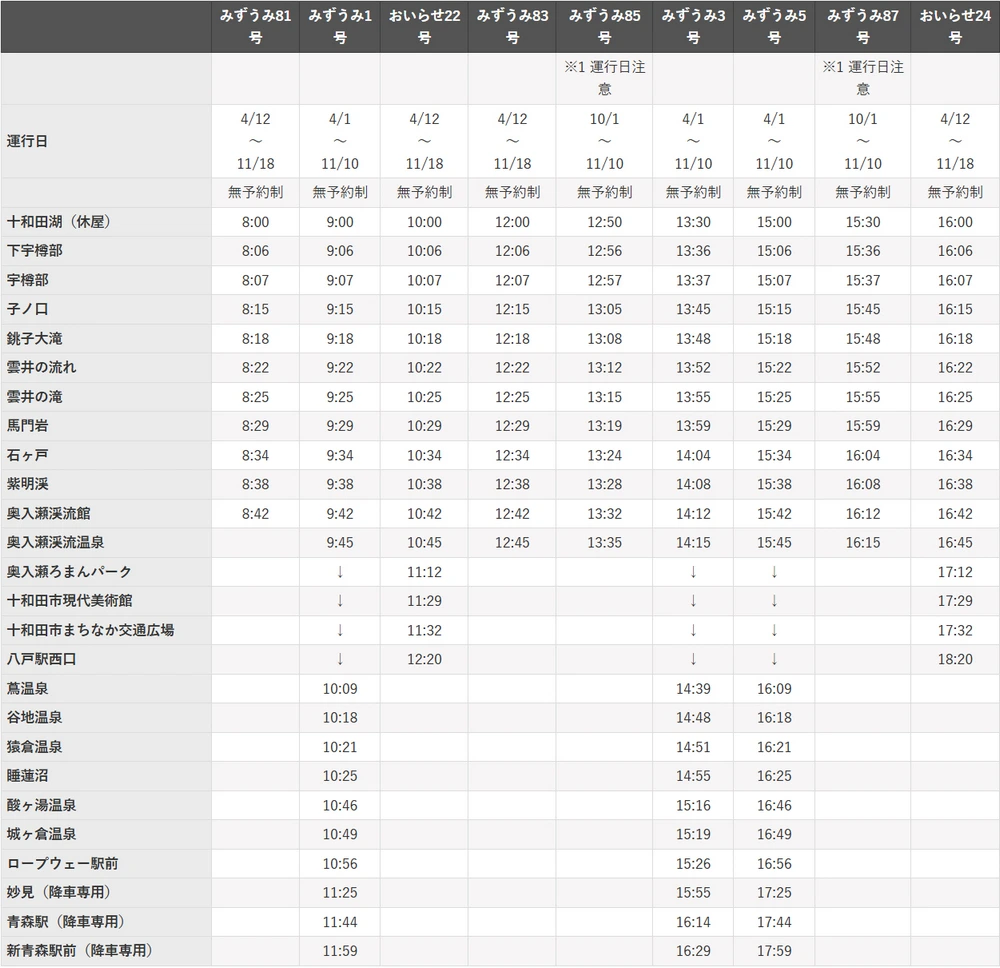Screen dimensions: 1000x968
Task: Click the みずうみ1号 column header
Action: [340, 27]
